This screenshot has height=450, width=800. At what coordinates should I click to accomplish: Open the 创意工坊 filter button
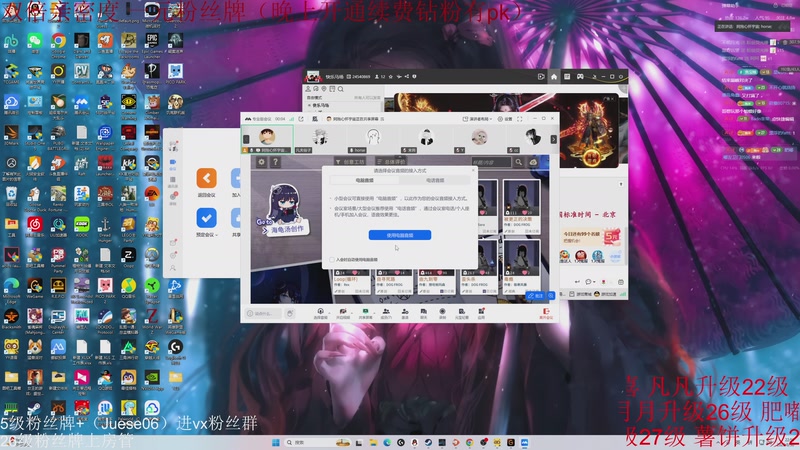click(349, 162)
